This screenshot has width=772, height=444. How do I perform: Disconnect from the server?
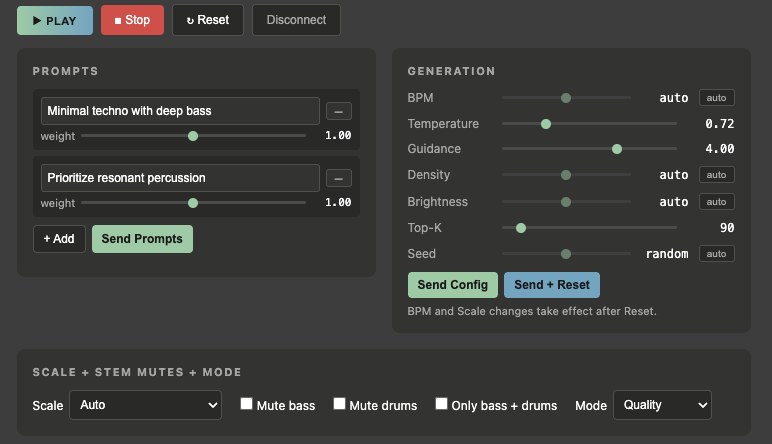296,20
